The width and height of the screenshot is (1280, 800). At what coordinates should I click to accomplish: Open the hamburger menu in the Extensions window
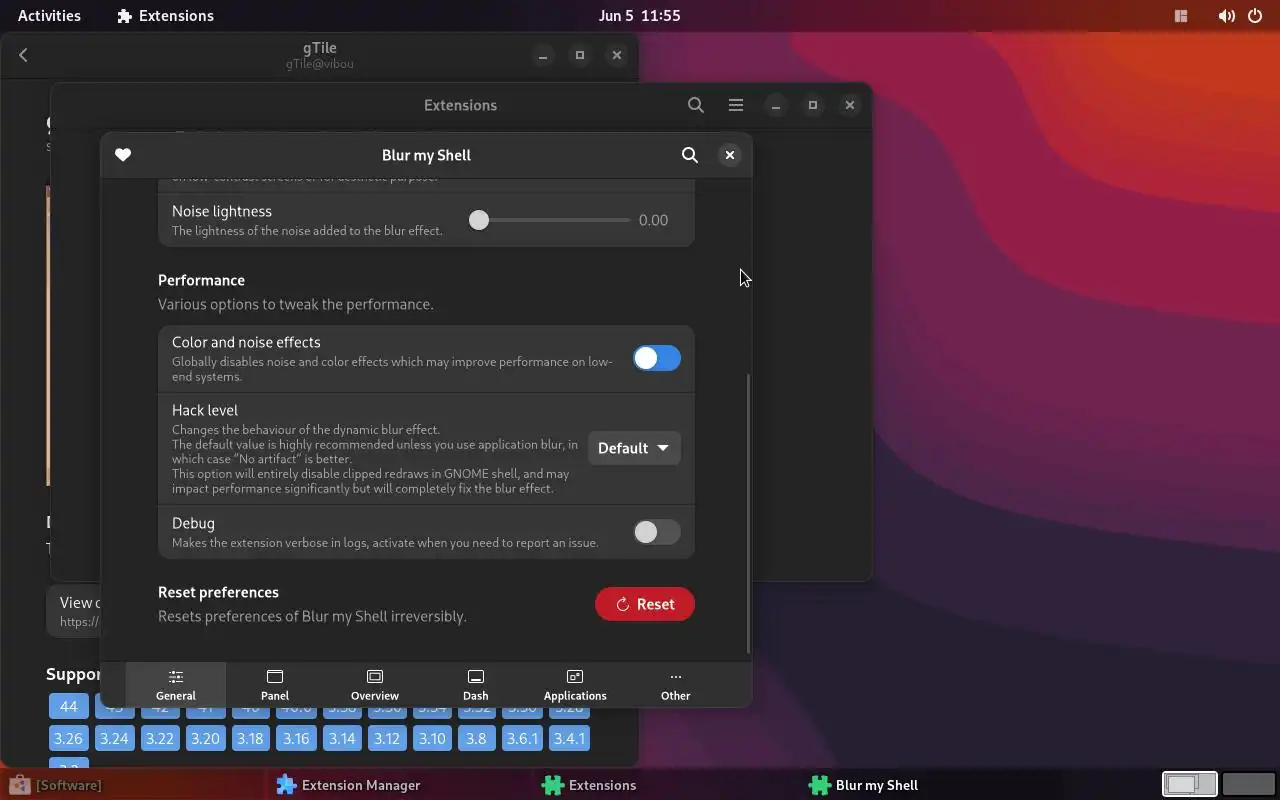(x=736, y=105)
